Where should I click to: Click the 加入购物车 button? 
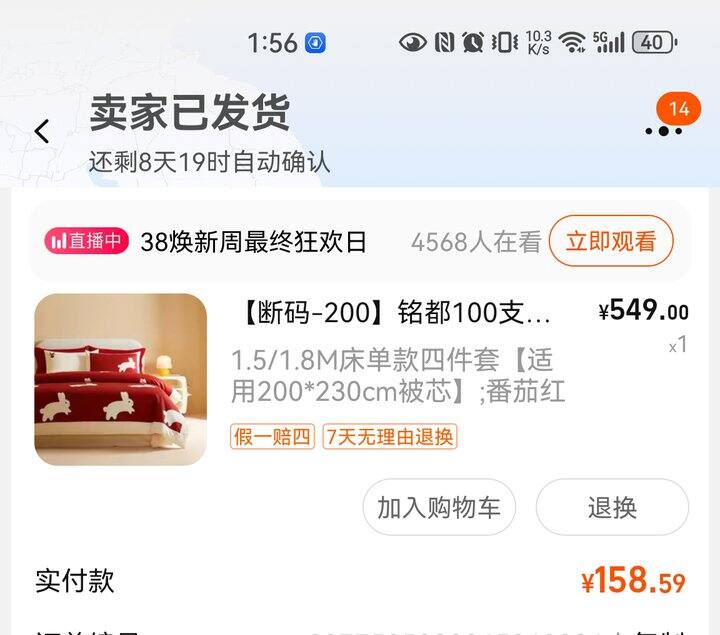pyautogui.click(x=439, y=507)
